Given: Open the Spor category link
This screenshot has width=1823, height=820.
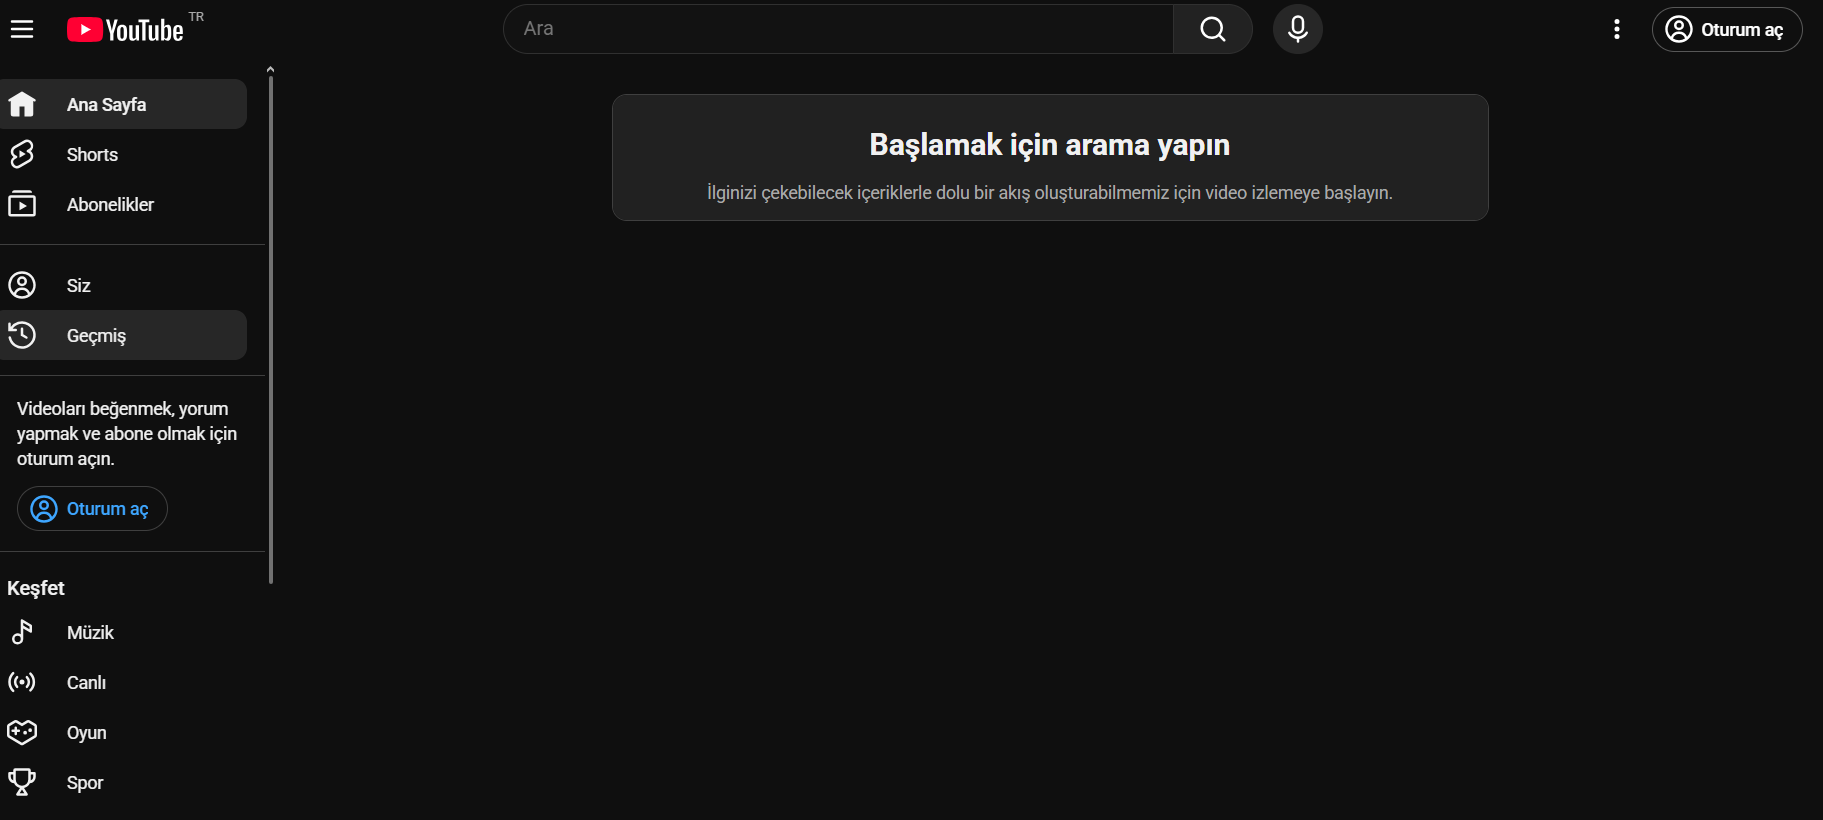Looking at the screenshot, I should pos(123,782).
